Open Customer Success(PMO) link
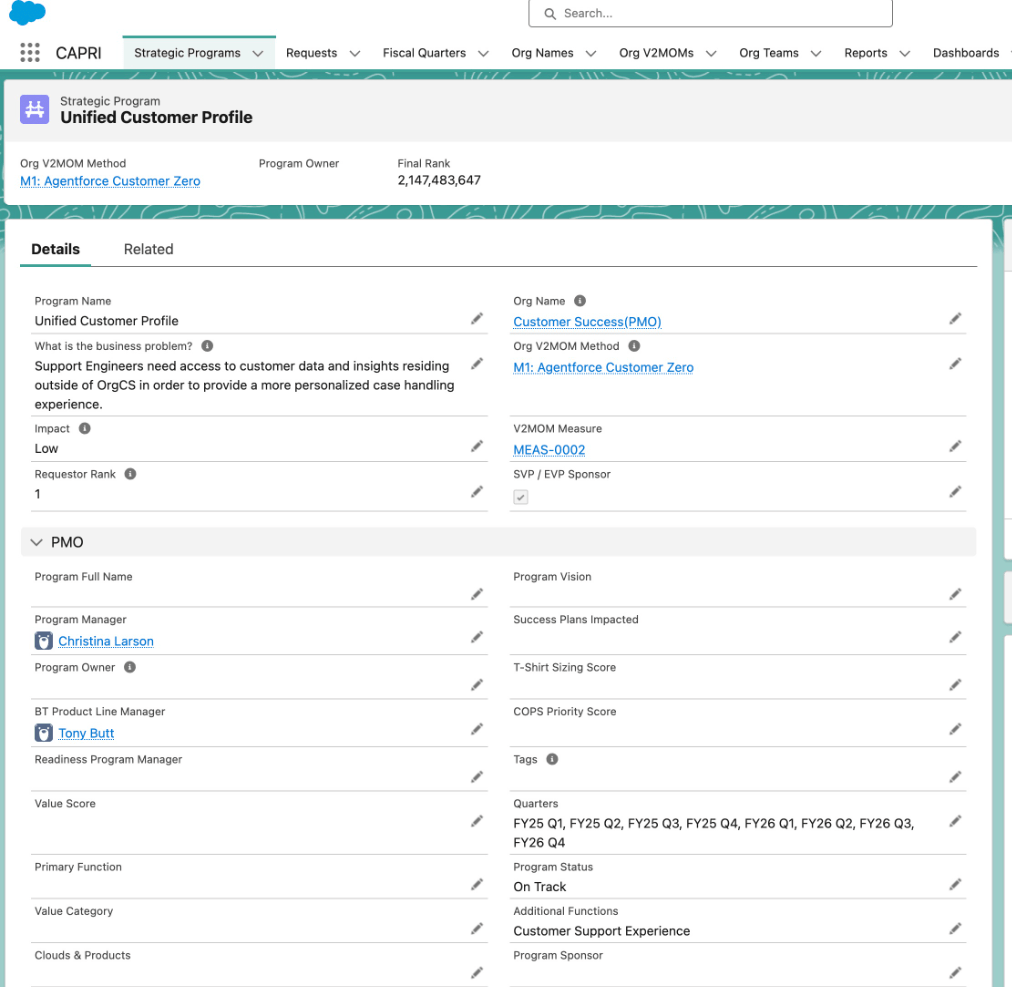This screenshot has height=987, width=1012. (587, 321)
